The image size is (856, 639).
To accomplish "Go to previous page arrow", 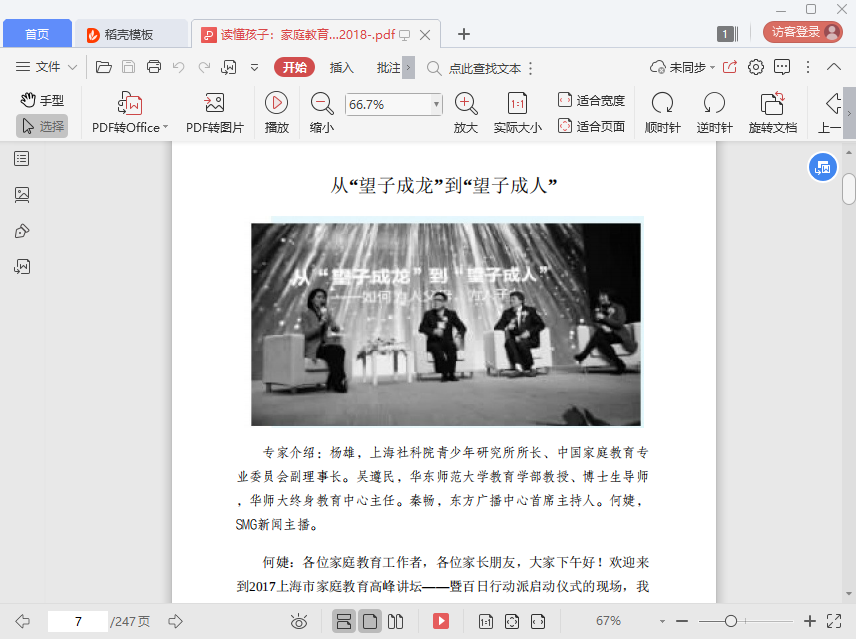I will pyautogui.click(x=22, y=621).
